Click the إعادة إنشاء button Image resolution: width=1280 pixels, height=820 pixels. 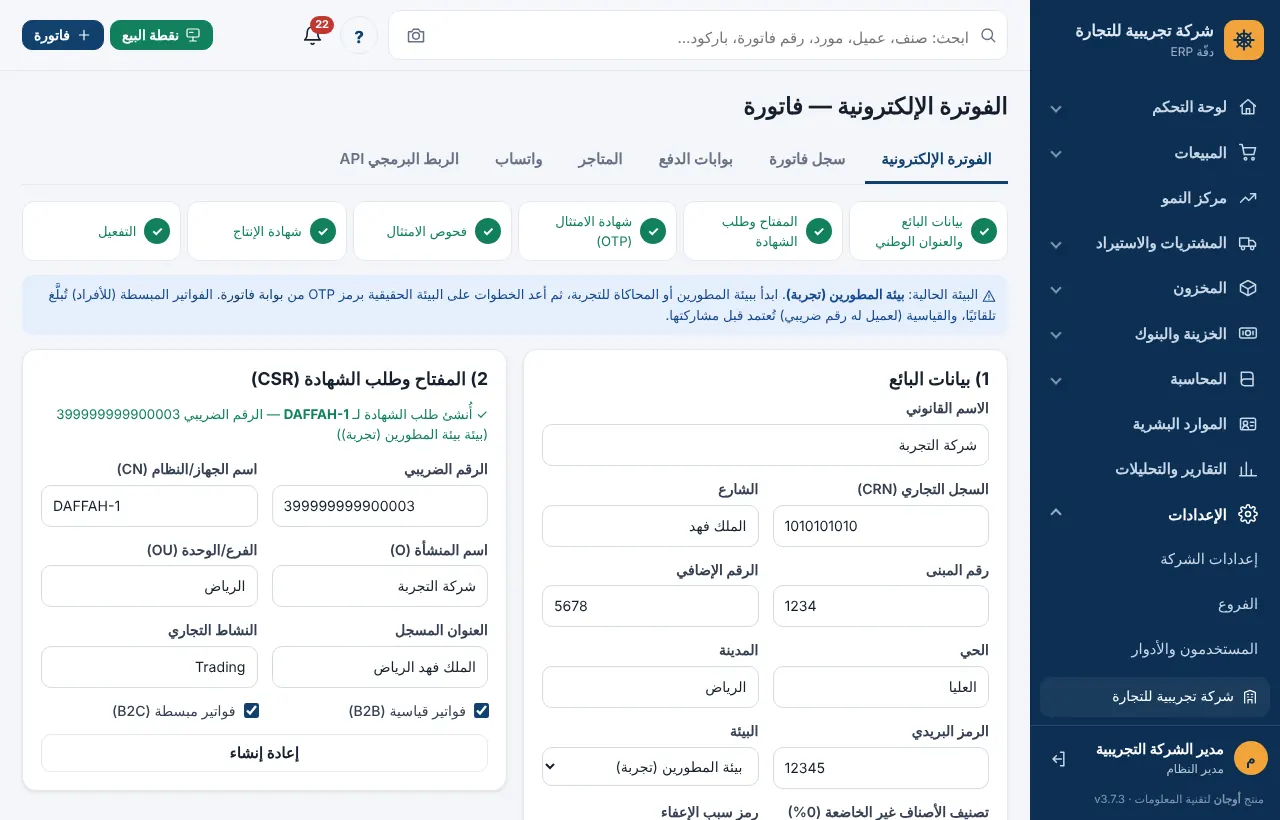pyautogui.click(x=264, y=753)
